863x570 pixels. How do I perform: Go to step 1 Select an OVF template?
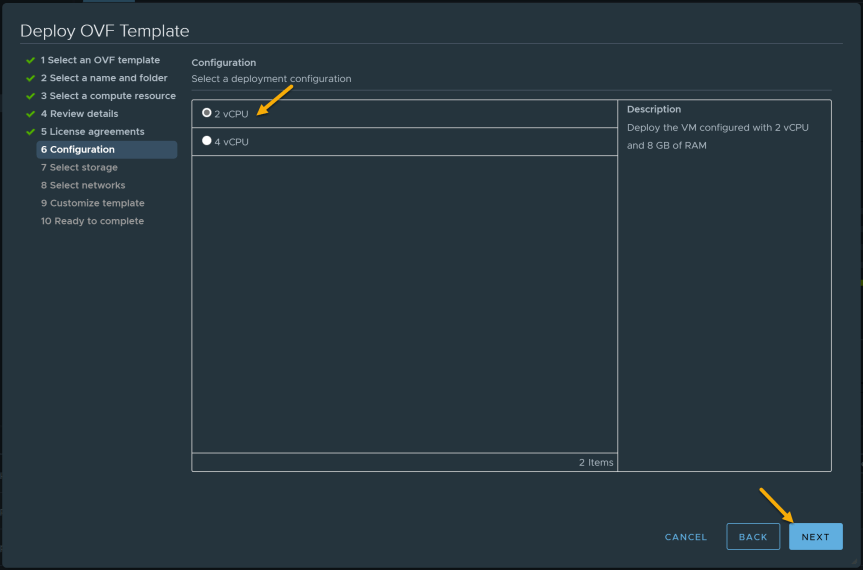[x=100, y=60]
